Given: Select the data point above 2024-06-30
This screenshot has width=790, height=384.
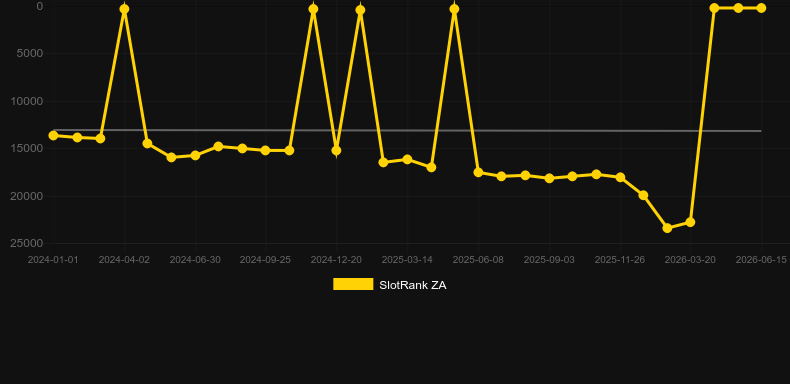Looking at the screenshot, I should (x=195, y=155).
